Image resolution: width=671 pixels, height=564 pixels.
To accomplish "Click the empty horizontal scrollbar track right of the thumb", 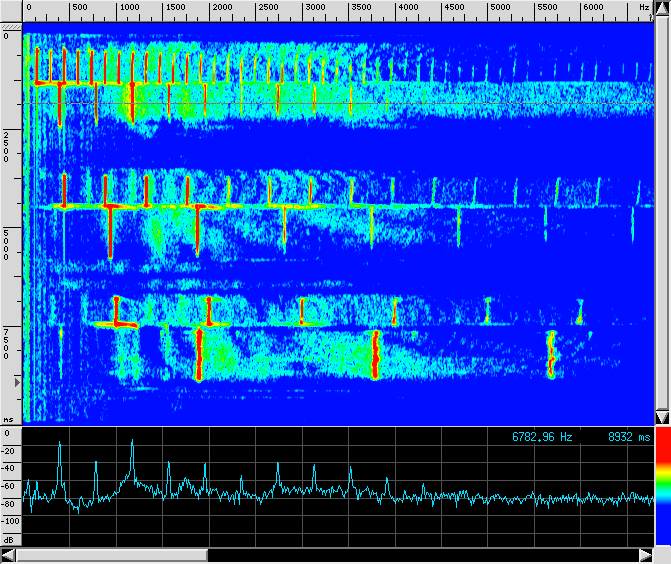I will click(420, 555).
